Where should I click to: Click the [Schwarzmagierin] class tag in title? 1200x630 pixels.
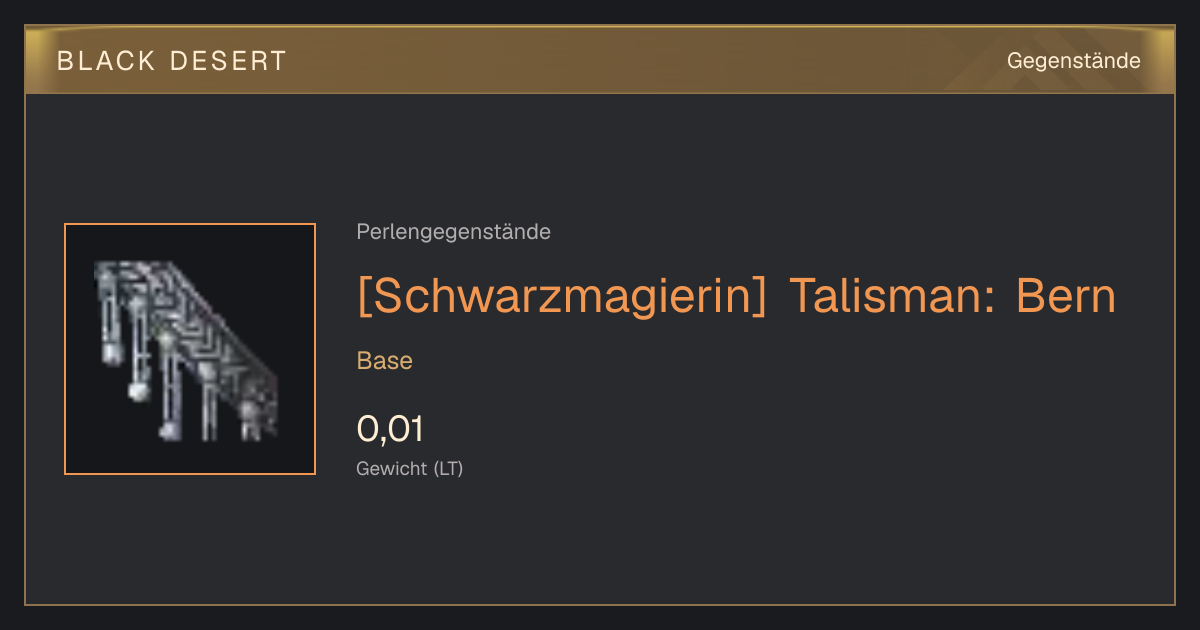pos(562,297)
